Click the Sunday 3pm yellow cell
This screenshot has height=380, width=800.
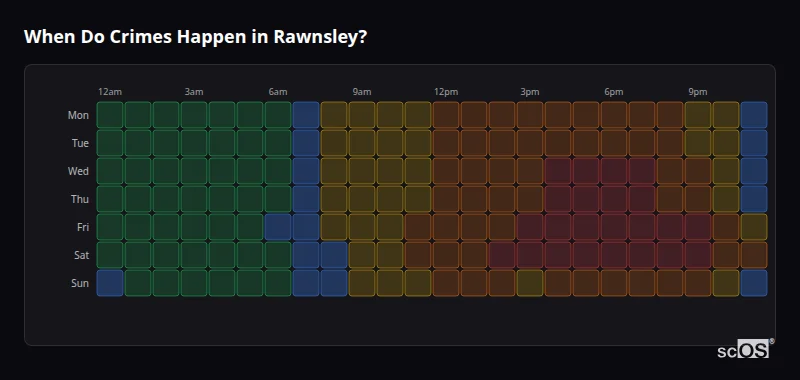(x=530, y=283)
